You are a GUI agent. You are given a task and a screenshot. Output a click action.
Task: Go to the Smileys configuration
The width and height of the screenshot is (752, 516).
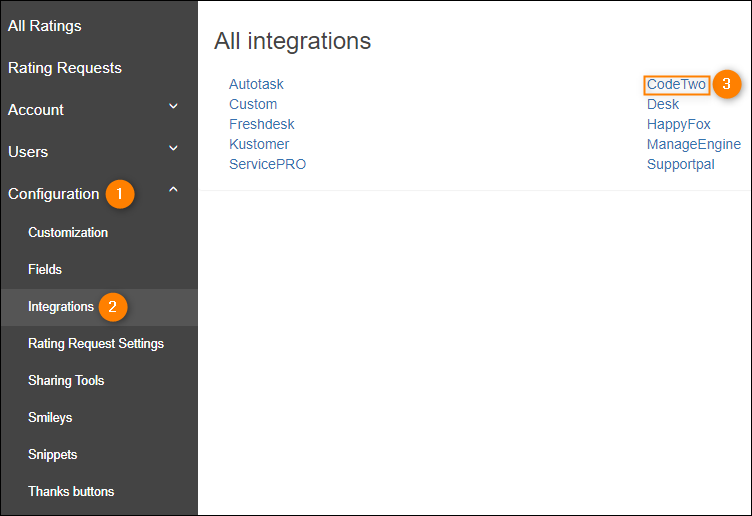click(50, 417)
